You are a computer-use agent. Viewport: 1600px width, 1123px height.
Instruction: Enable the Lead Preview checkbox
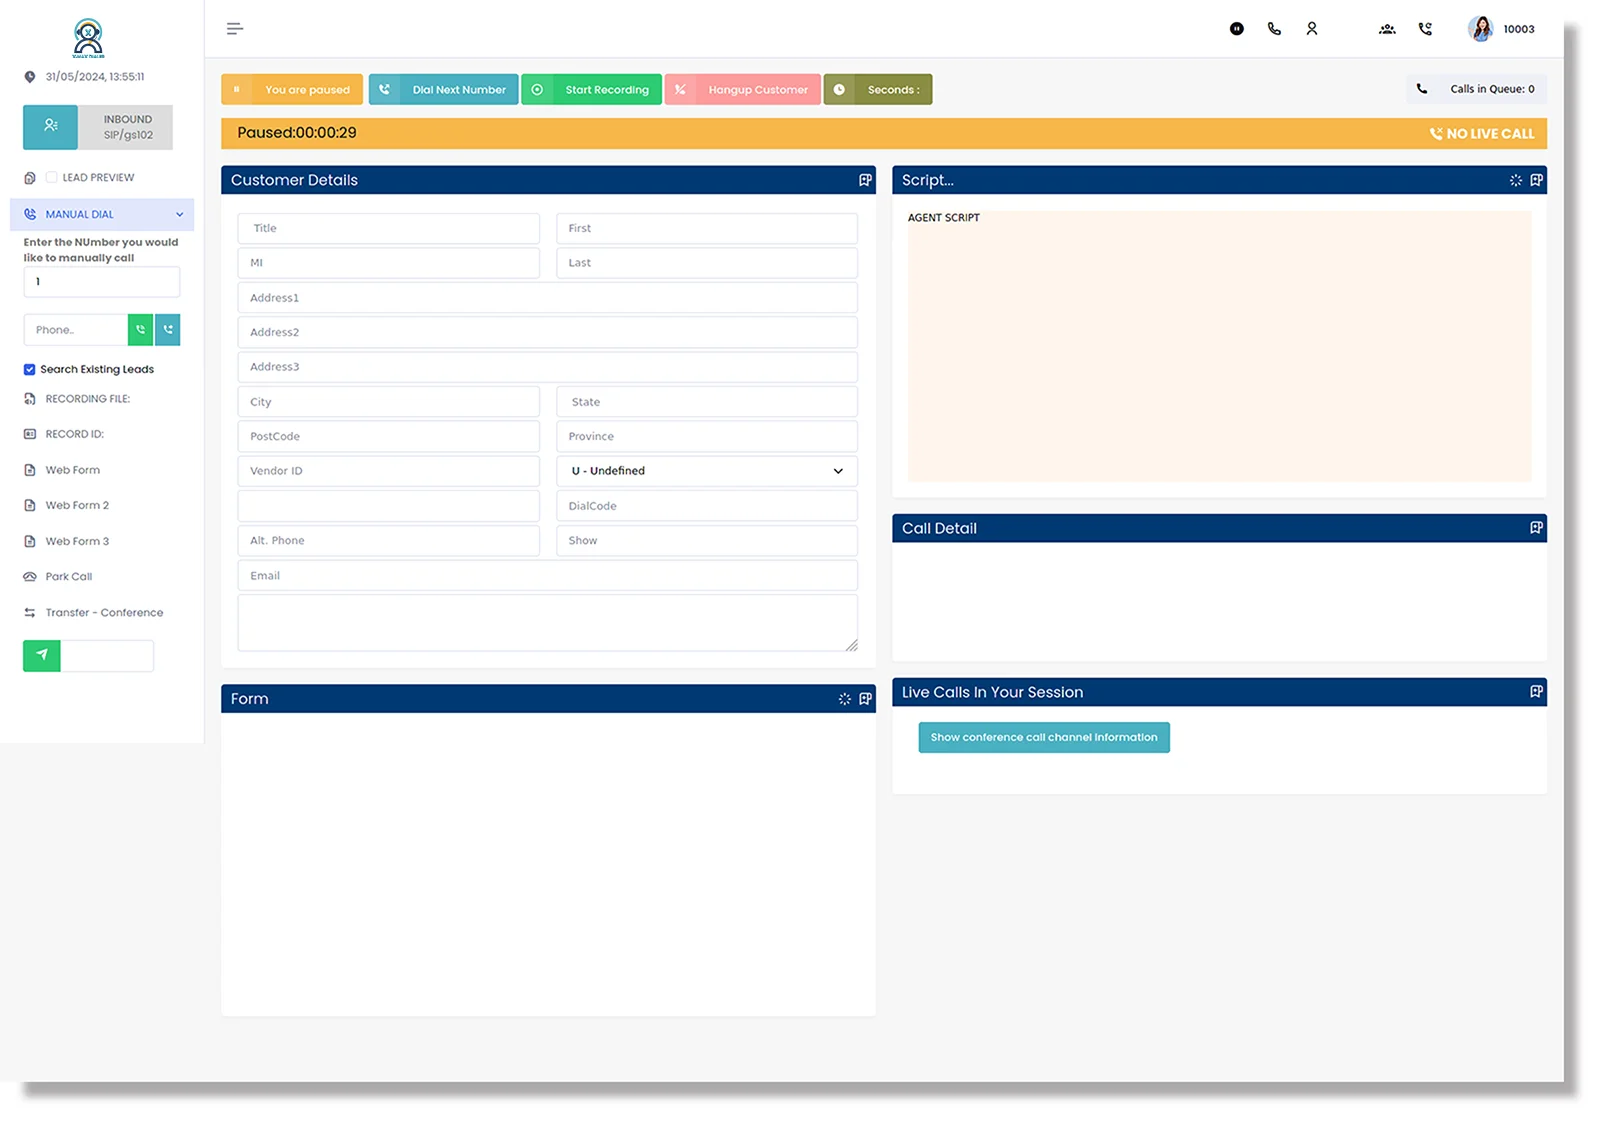coord(51,177)
